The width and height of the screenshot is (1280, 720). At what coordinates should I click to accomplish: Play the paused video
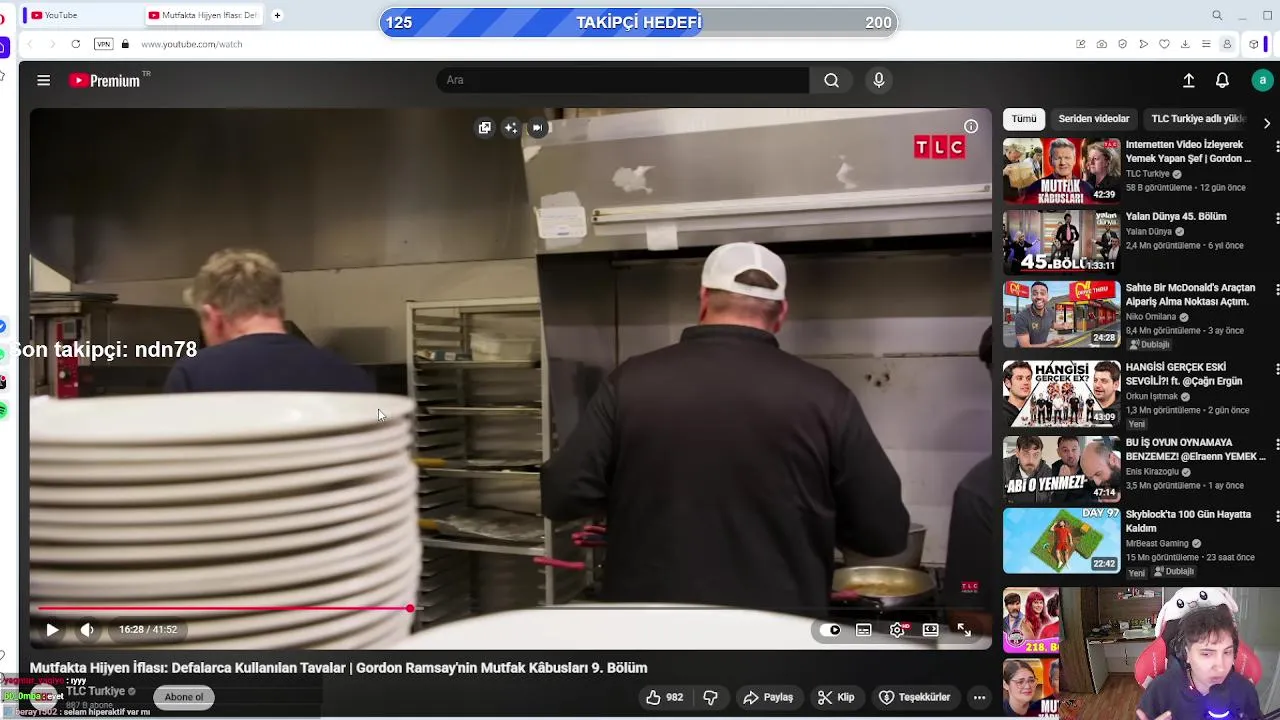[x=52, y=629]
